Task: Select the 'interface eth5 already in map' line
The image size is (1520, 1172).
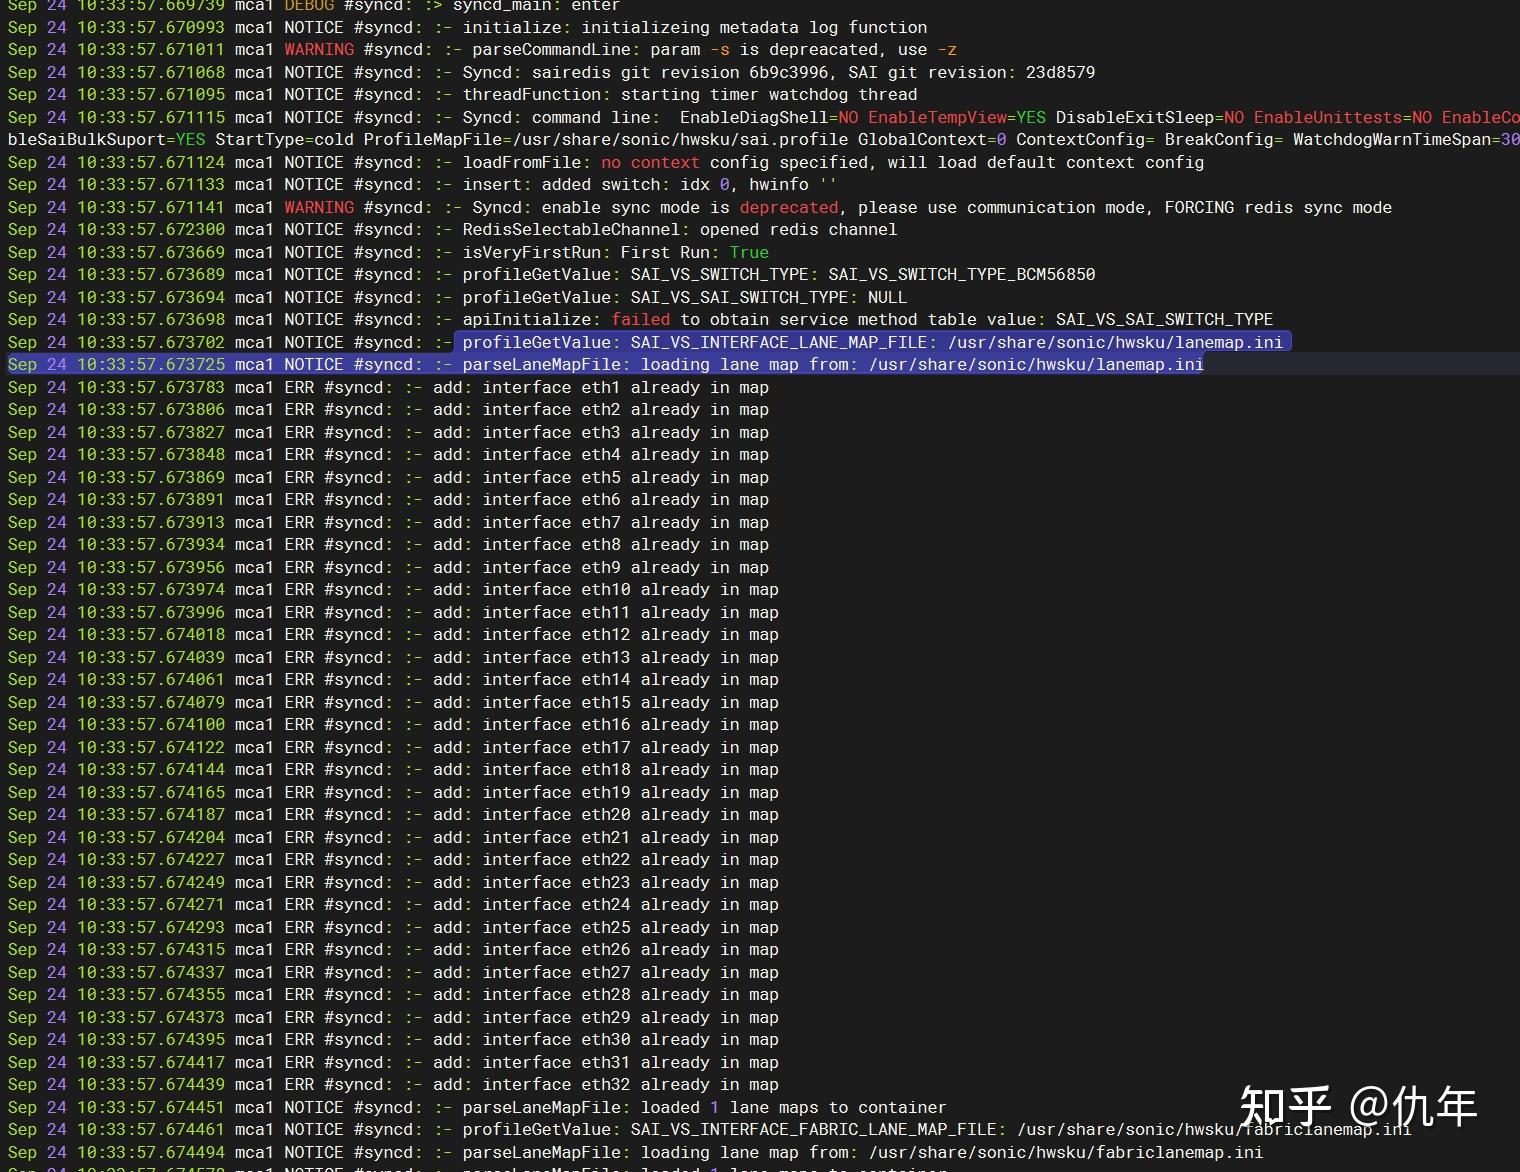Action: click(626, 477)
